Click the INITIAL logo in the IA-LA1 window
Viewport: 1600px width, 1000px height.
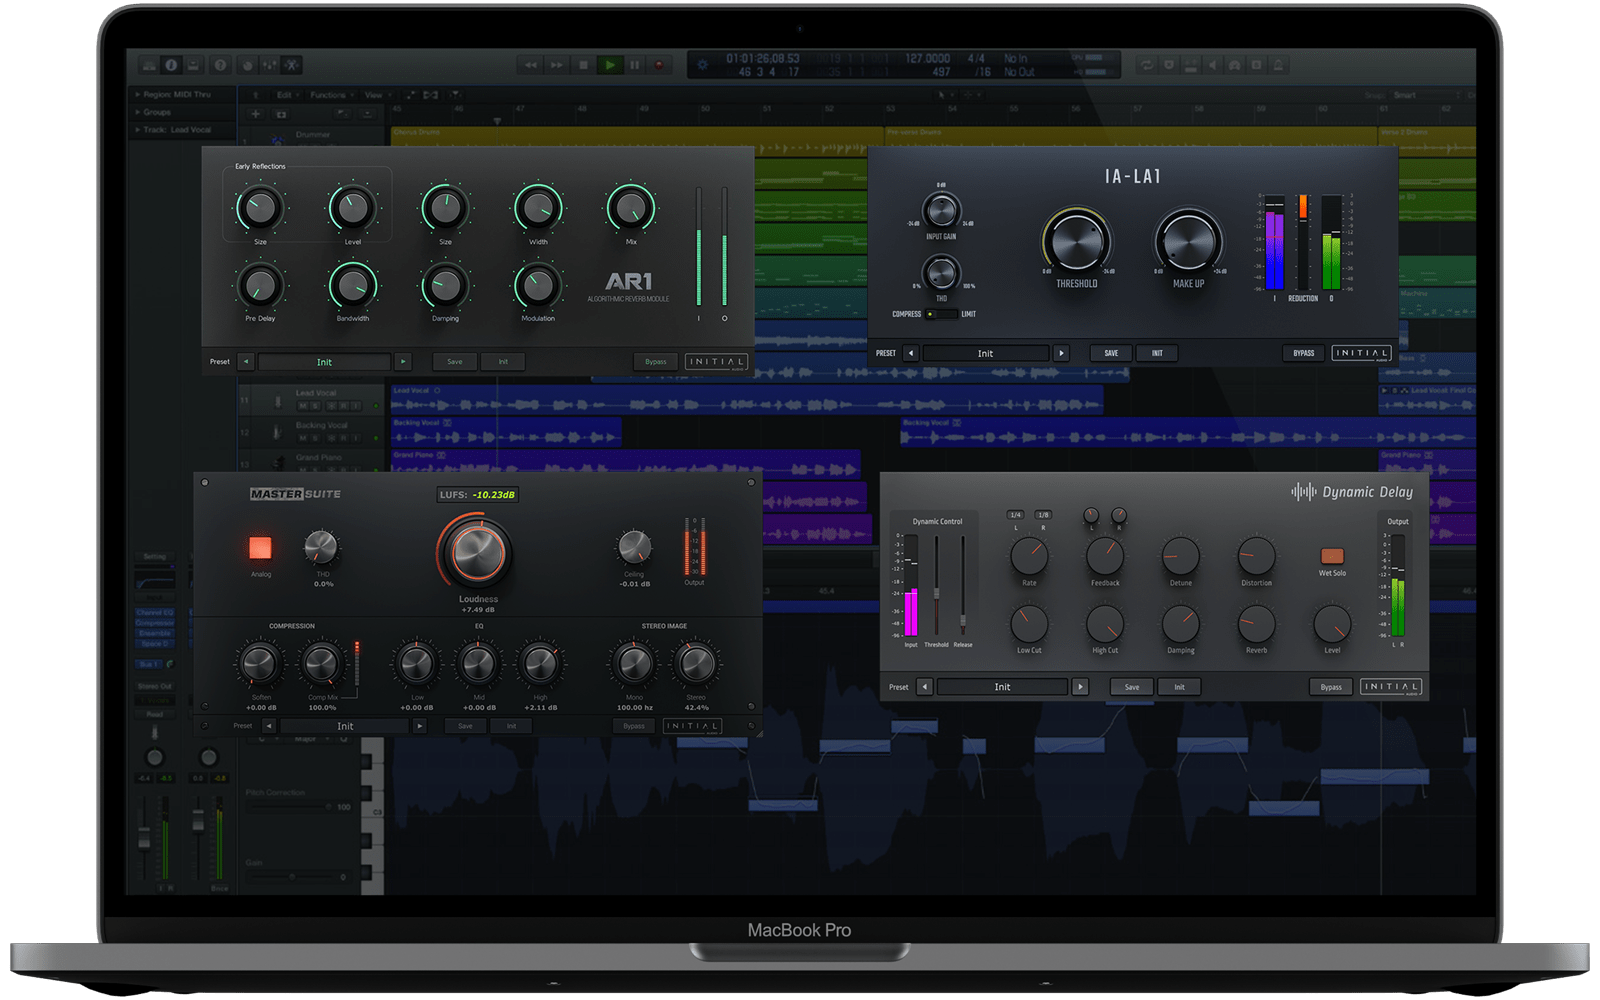(1361, 353)
